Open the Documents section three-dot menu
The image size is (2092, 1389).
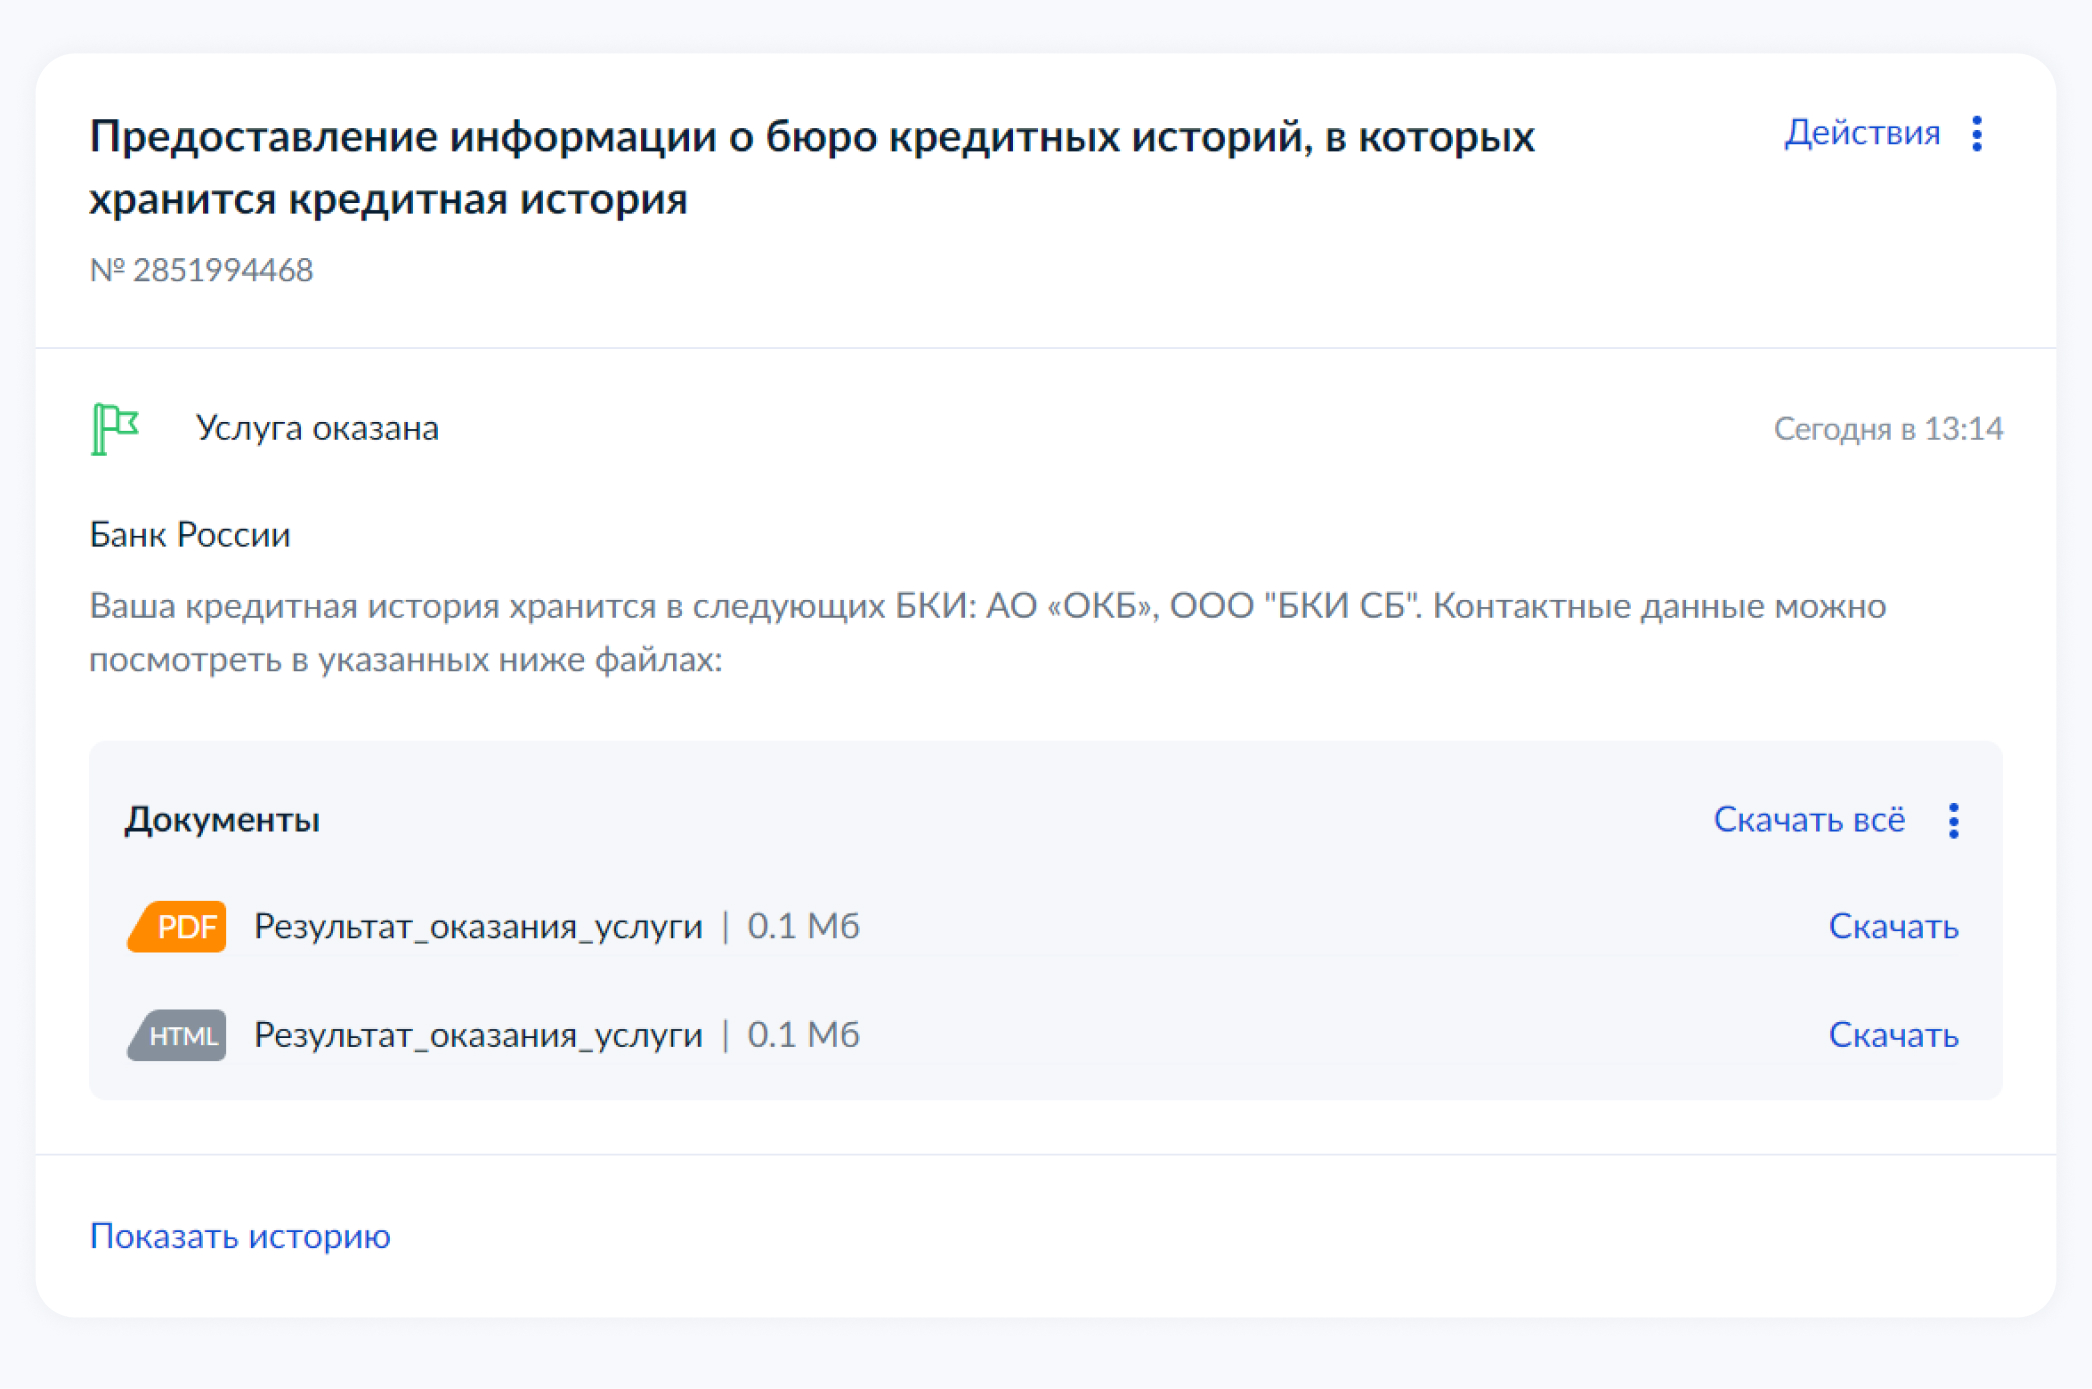coord(1953,821)
